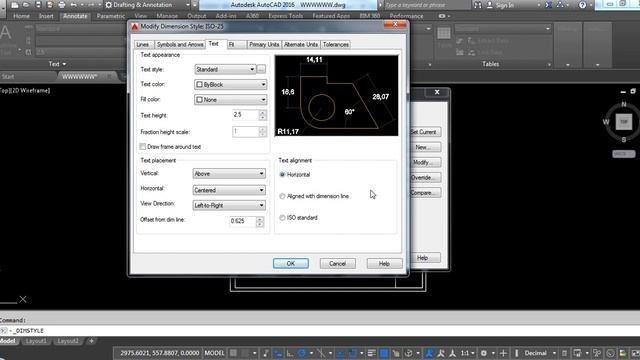Add a new layout with plus icon
This screenshot has height=360, width=640.
point(91,341)
